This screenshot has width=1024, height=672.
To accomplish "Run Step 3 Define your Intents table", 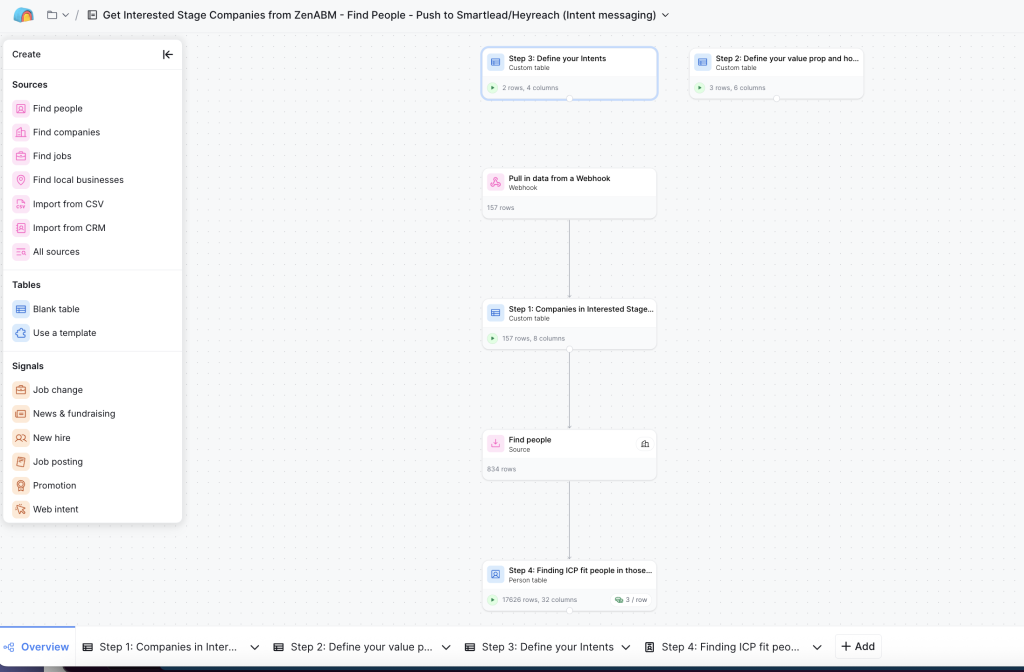I will 492,88.
